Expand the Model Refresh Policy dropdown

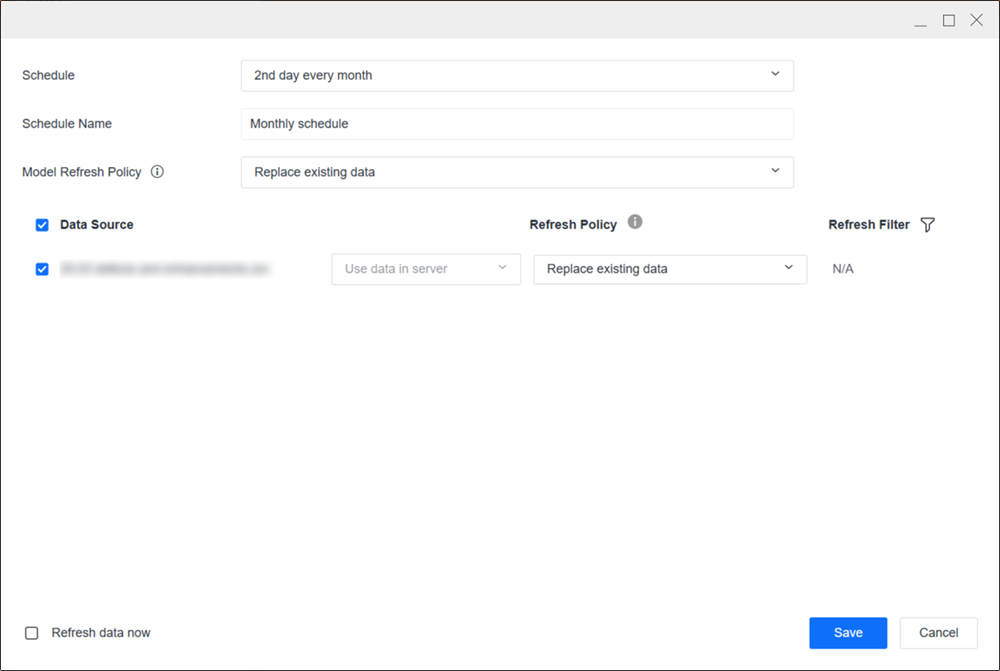pos(517,172)
